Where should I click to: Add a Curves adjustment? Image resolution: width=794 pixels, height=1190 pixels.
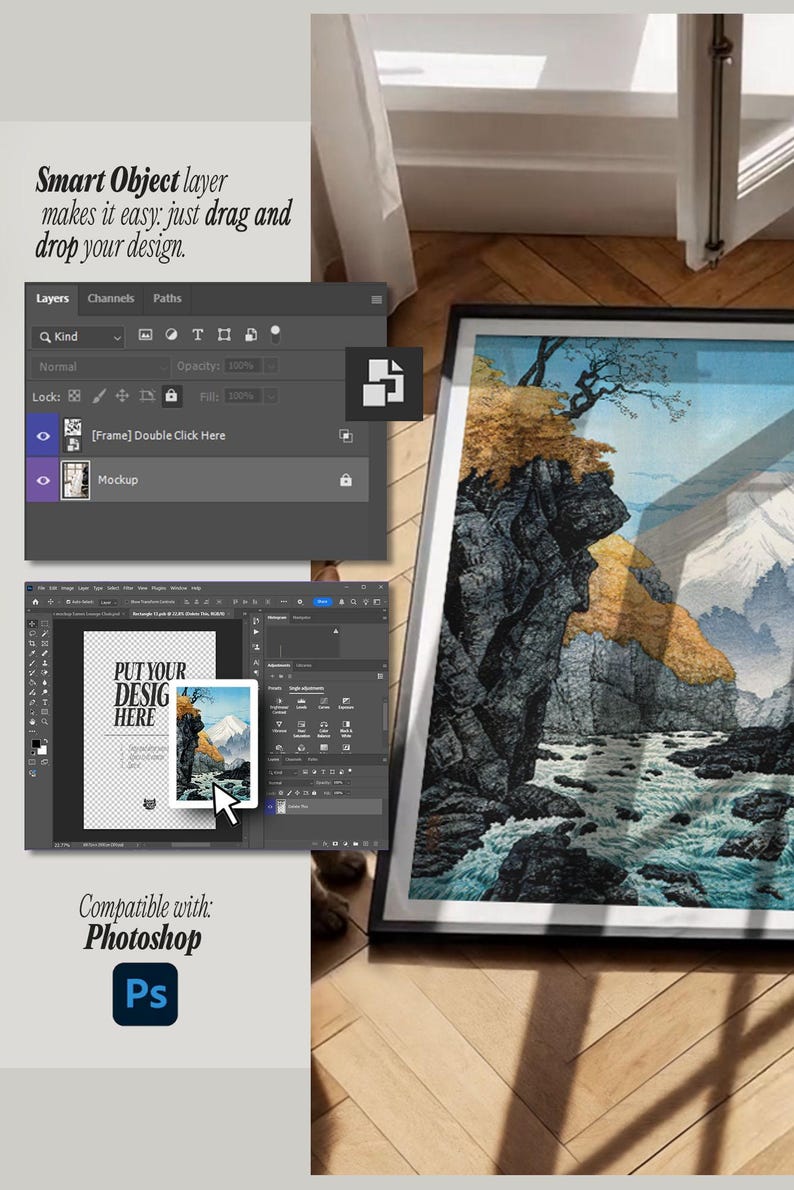(324, 704)
